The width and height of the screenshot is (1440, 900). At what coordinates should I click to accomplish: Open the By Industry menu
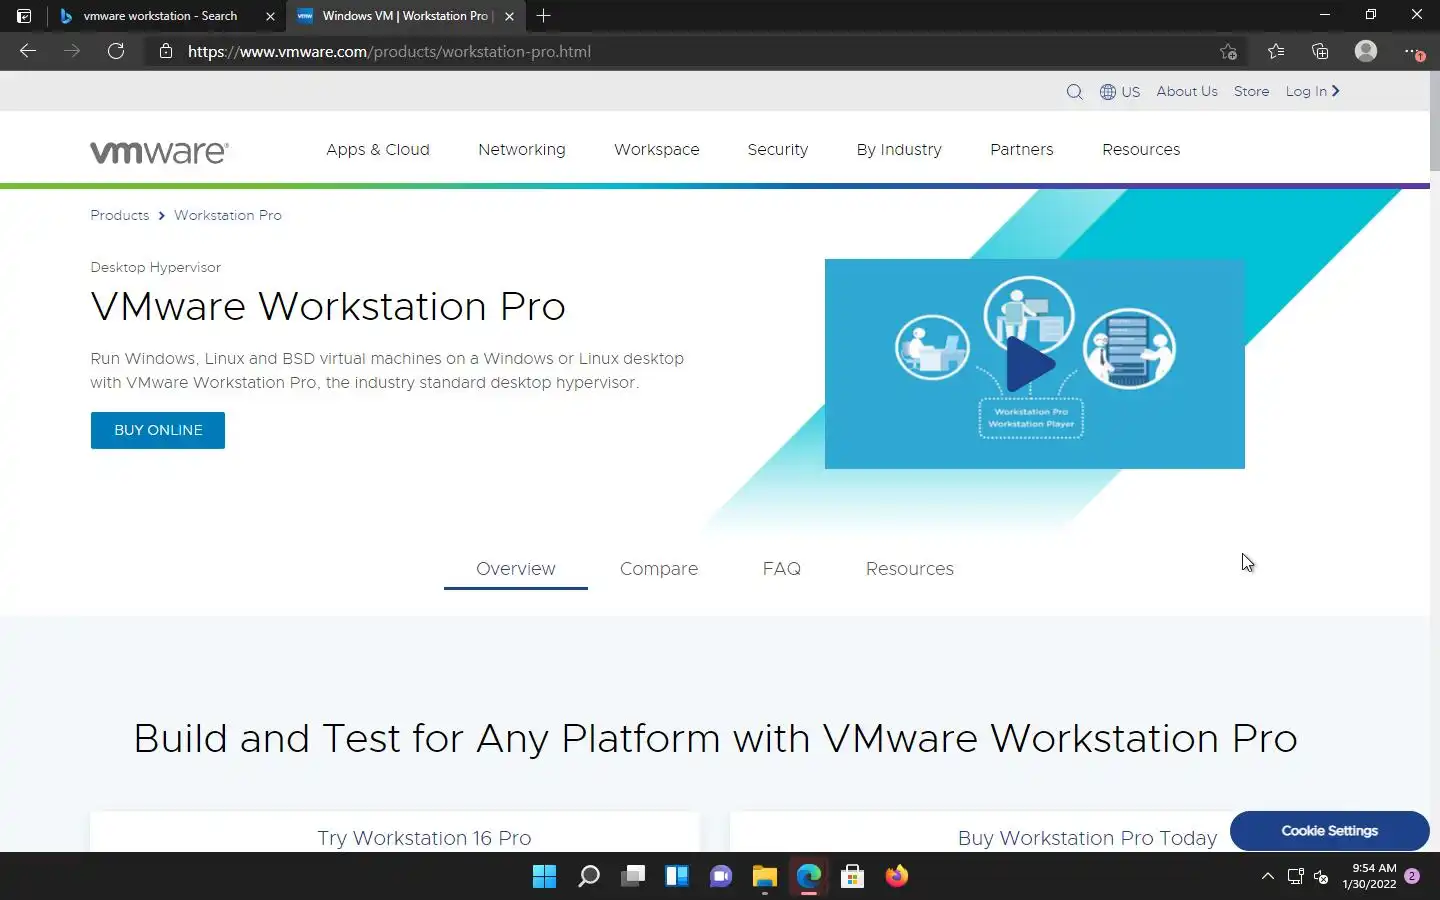click(x=899, y=150)
